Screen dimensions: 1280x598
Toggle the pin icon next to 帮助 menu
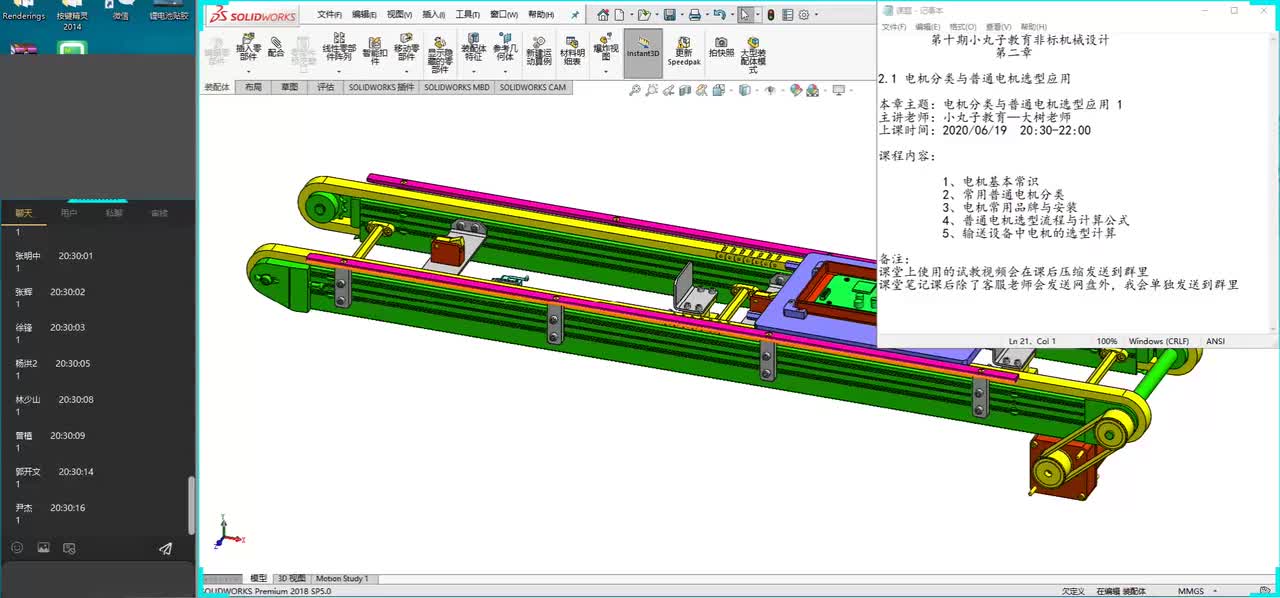pos(575,15)
